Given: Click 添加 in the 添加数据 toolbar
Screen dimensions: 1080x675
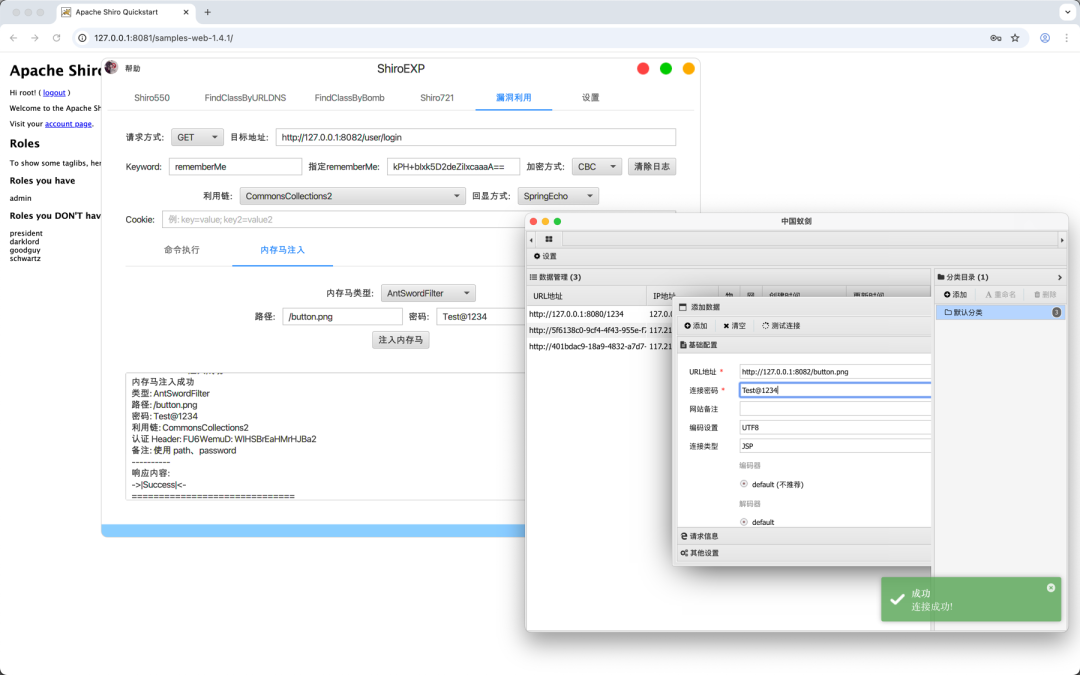Looking at the screenshot, I should (x=696, y=326).
